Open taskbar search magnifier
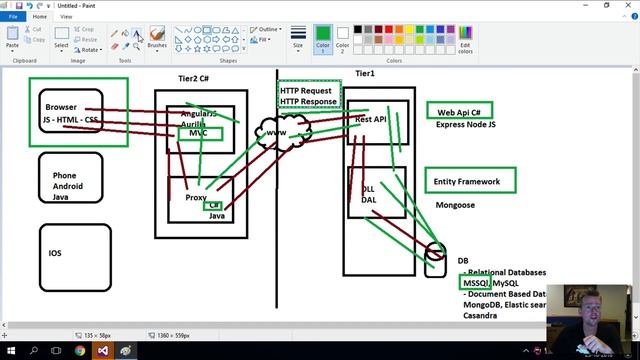 click(x=34, y=351)
